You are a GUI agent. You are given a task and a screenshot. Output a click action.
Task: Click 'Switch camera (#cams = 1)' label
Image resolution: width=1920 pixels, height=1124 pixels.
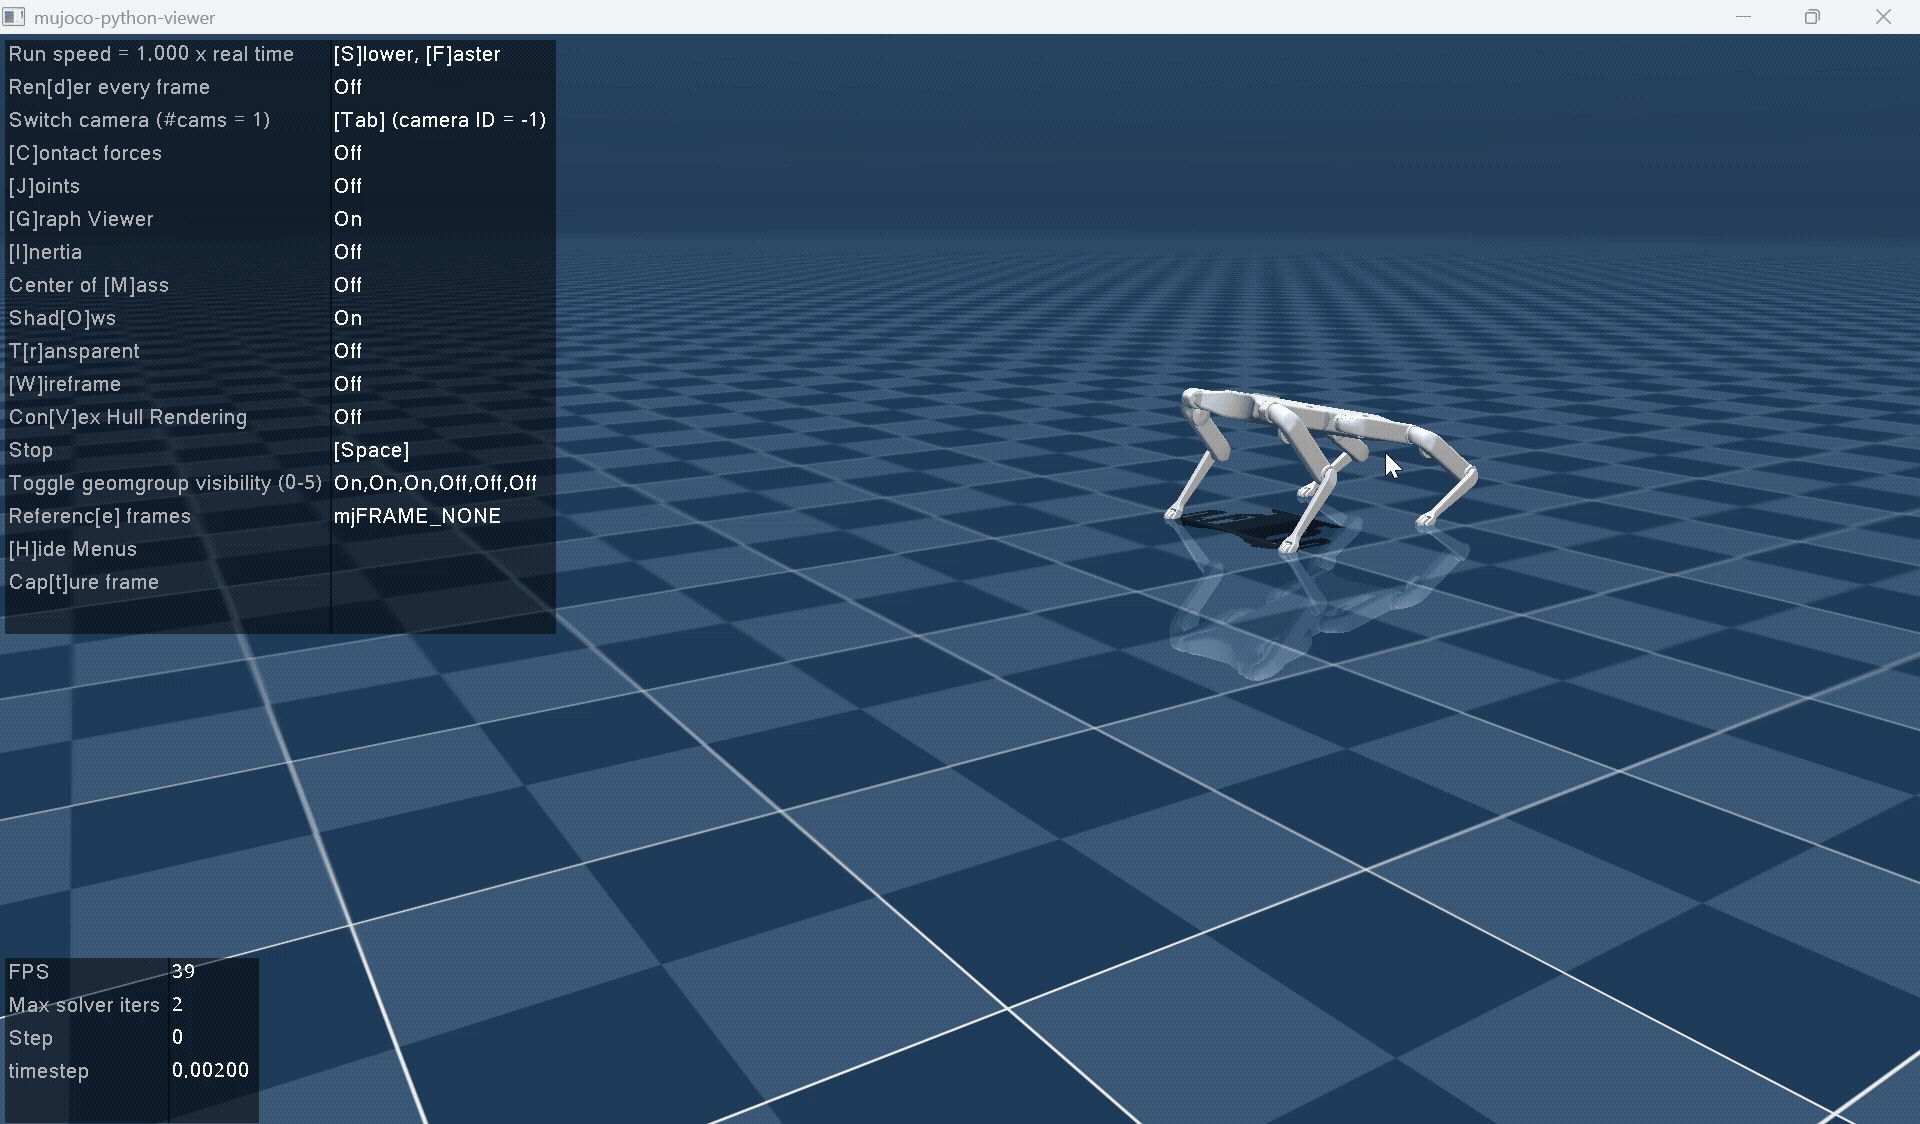tap(139, 120)
